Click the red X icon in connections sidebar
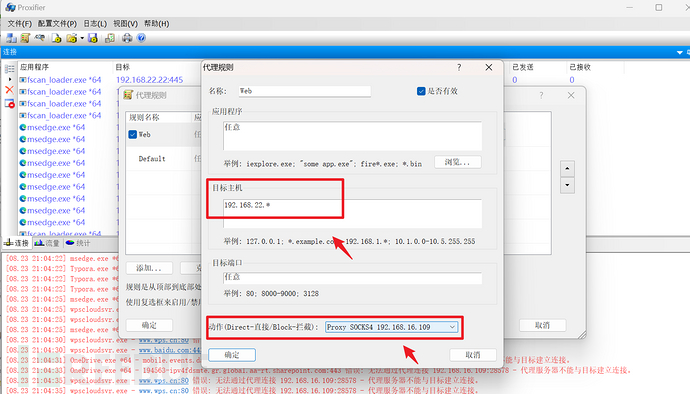The height and width of the screenshot is (394, 690). coord(9,90)
